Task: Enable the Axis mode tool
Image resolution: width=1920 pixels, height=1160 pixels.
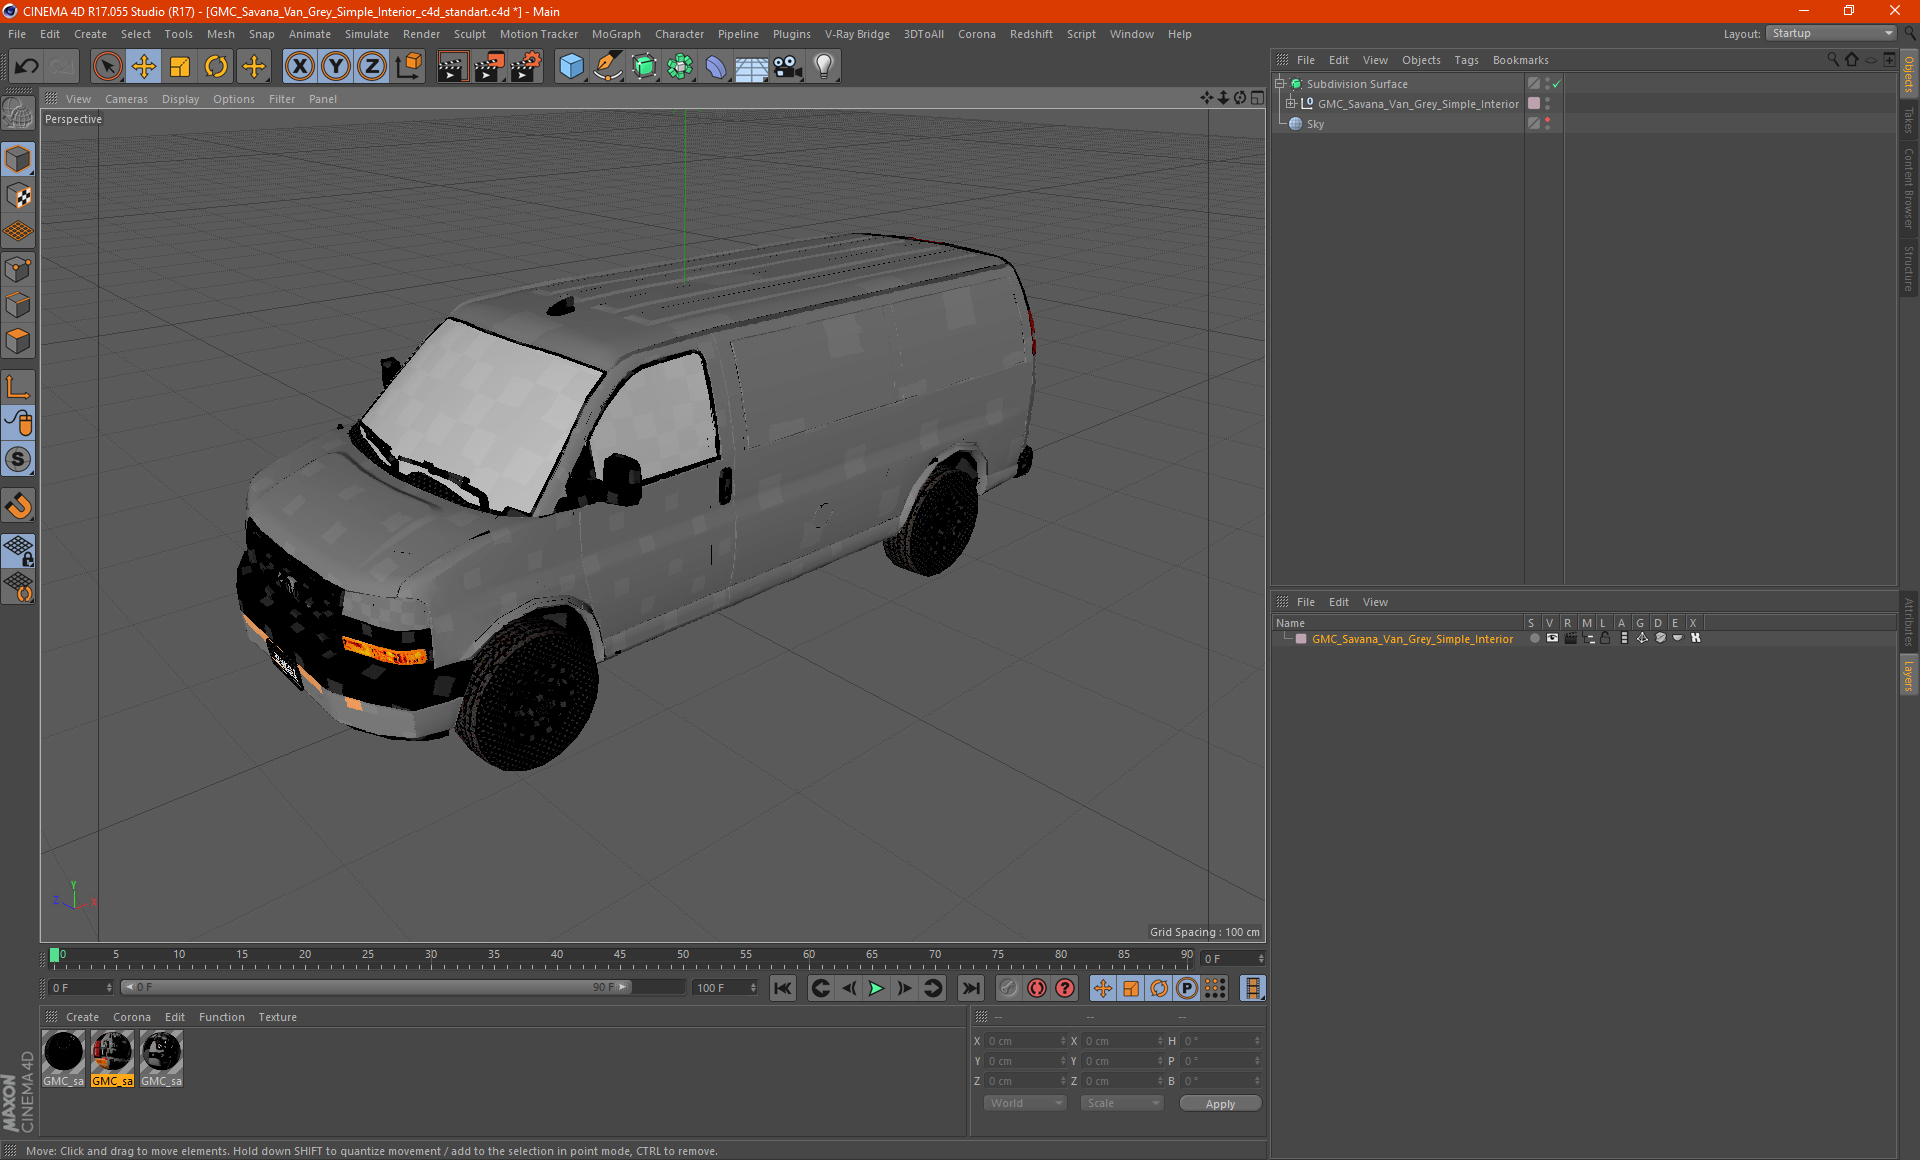Action: tap(19, 387)
